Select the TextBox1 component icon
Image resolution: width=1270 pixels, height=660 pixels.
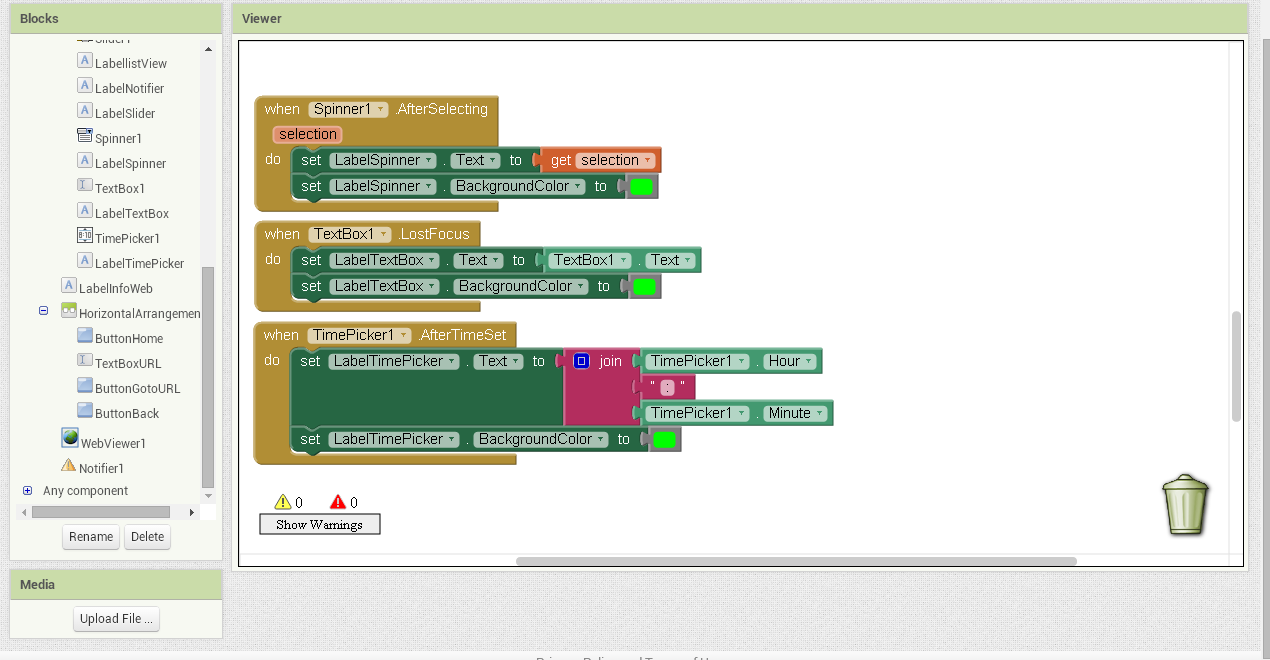point(85,186)
